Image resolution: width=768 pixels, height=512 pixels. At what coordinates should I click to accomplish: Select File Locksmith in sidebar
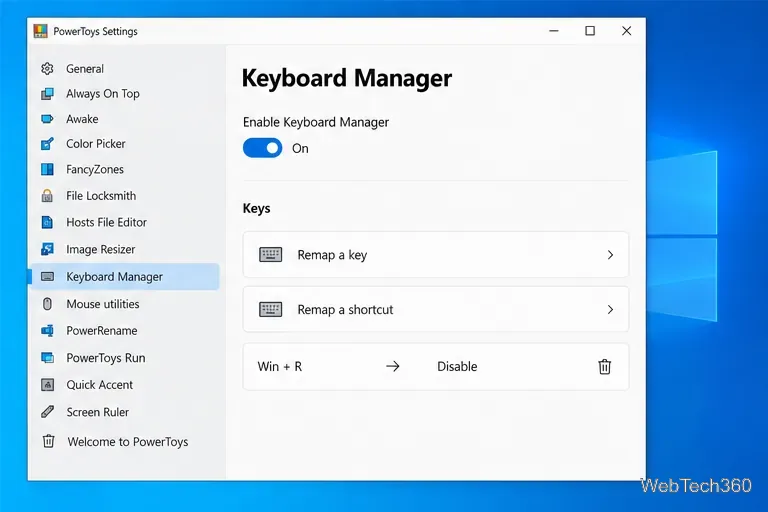pyautogui.click(x=101, y=195)
